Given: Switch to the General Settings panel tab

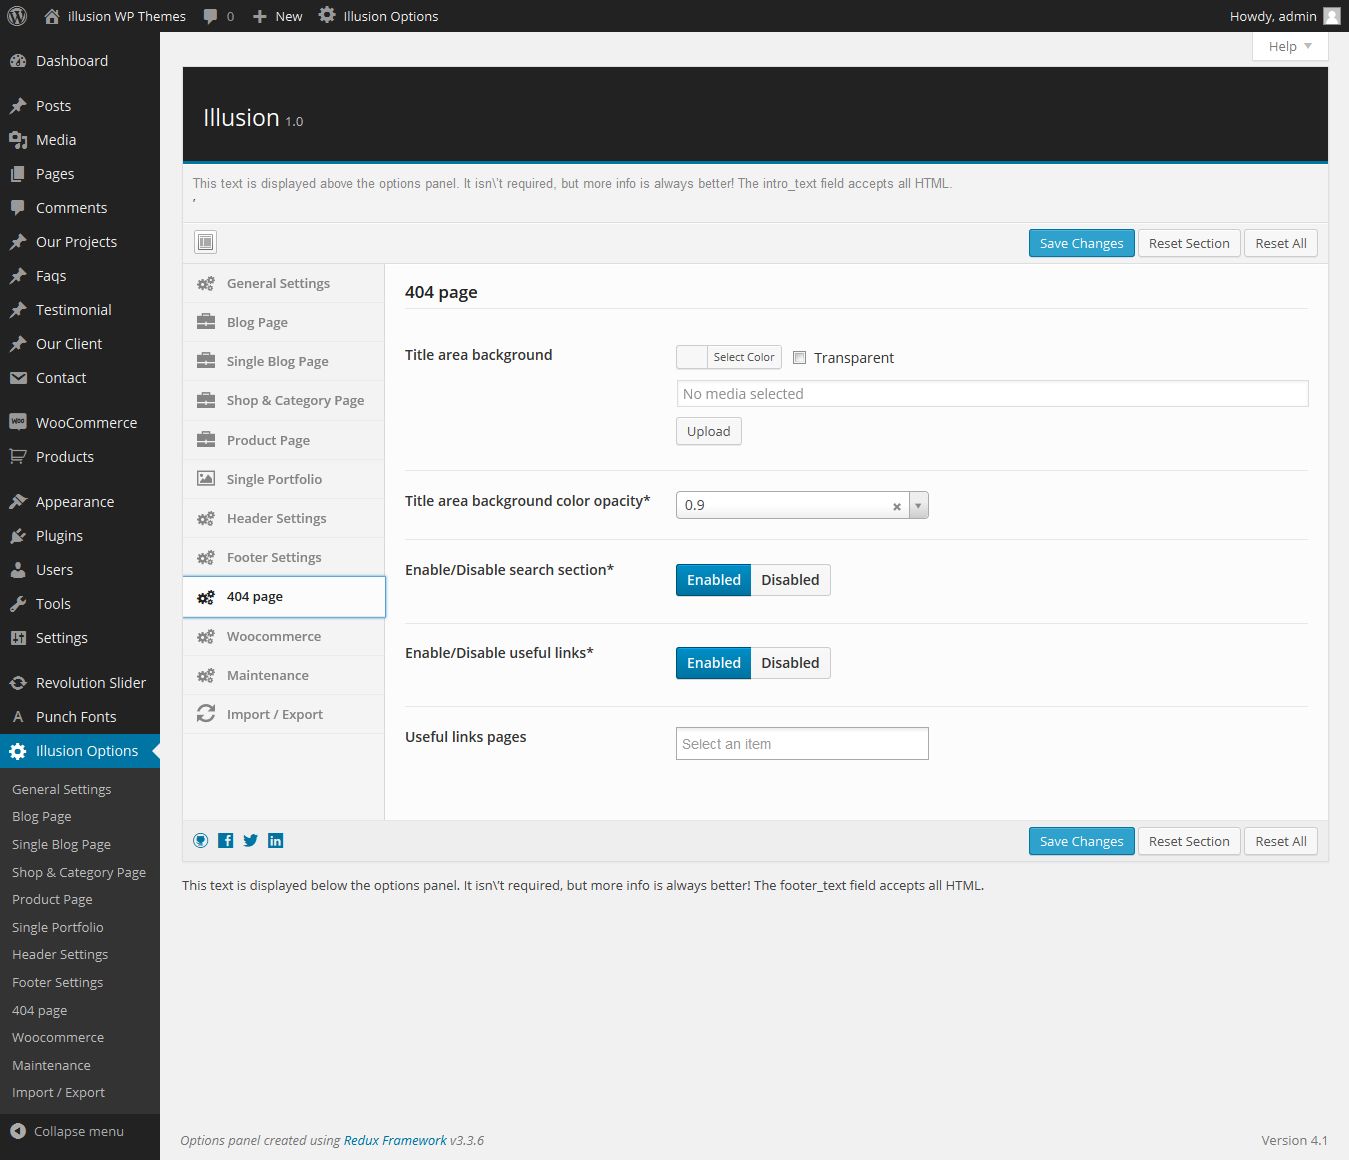Looking at the screenshot, I should (284, 283).
